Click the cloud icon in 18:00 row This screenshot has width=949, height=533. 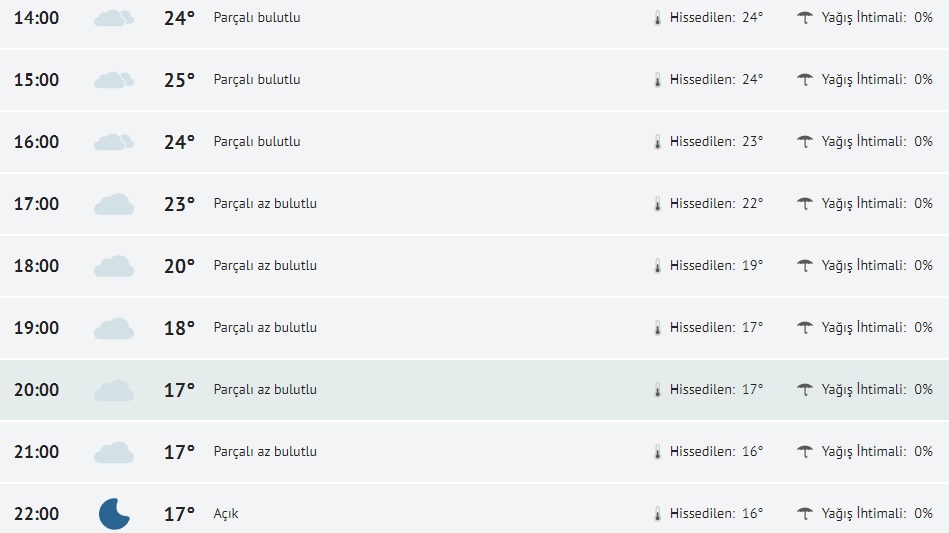[x=114, y=266]
